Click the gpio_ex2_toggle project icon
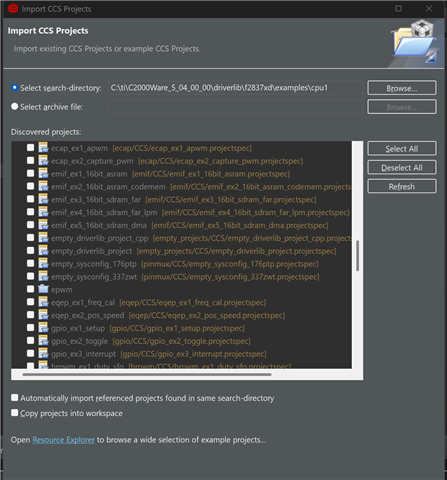Image resolution: width=447 pixels, height=480 pixels. point(43,341)
